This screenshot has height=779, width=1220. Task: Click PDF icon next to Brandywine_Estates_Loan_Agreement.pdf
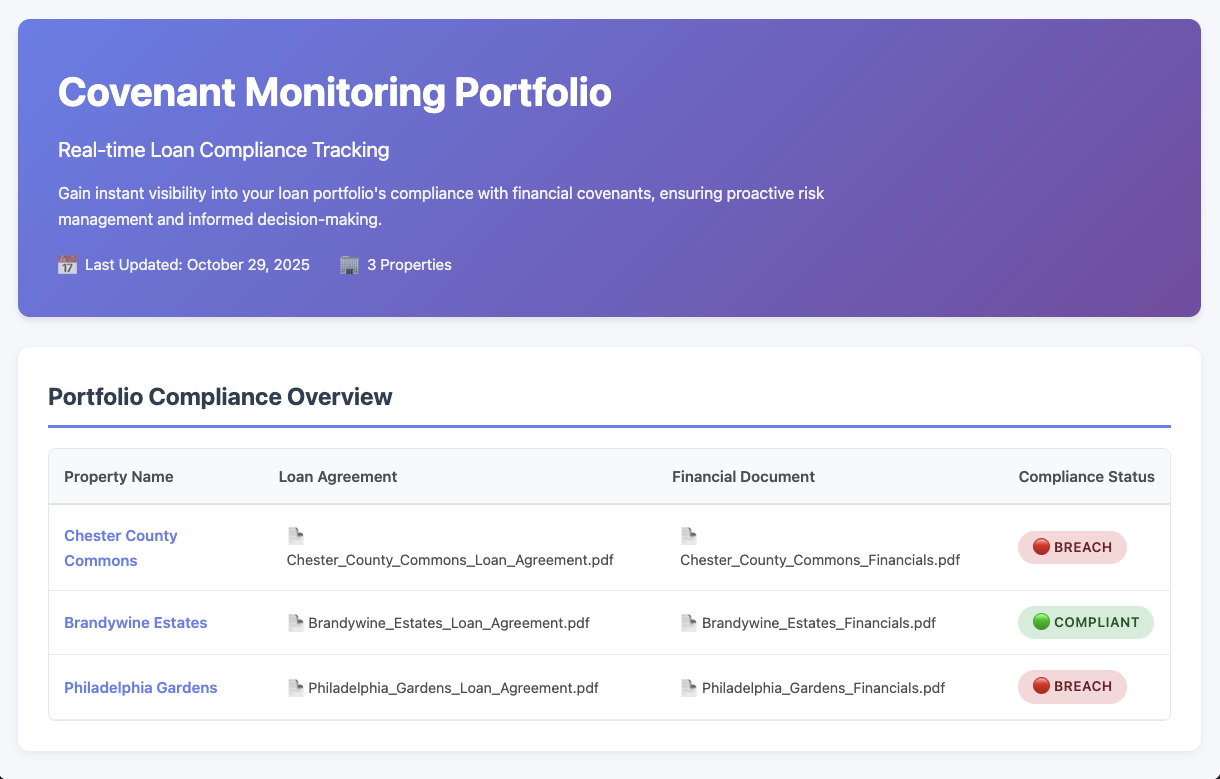(x=295, y=622)
